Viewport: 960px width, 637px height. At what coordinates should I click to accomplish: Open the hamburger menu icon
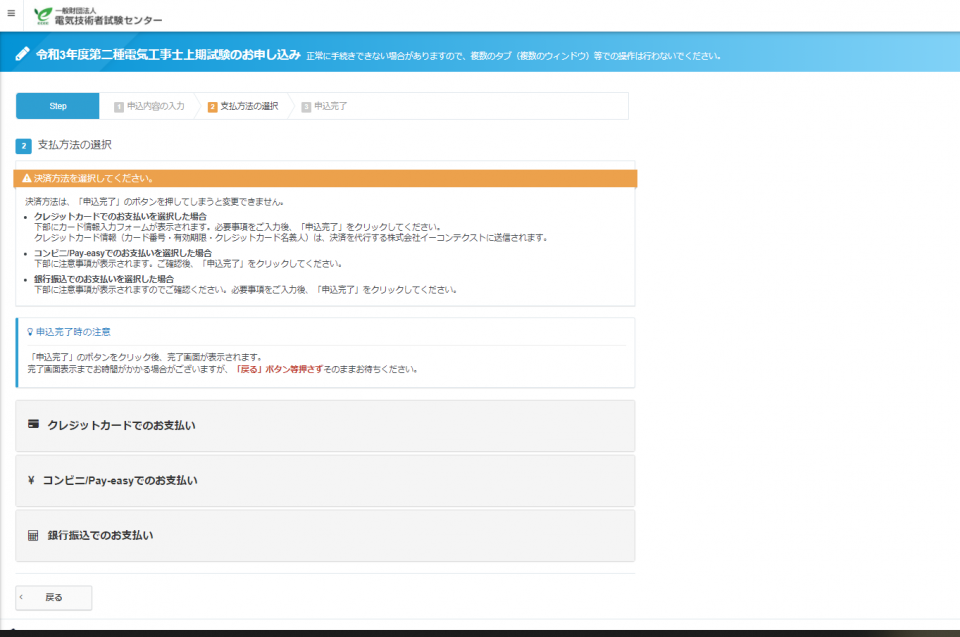[11, 14]
